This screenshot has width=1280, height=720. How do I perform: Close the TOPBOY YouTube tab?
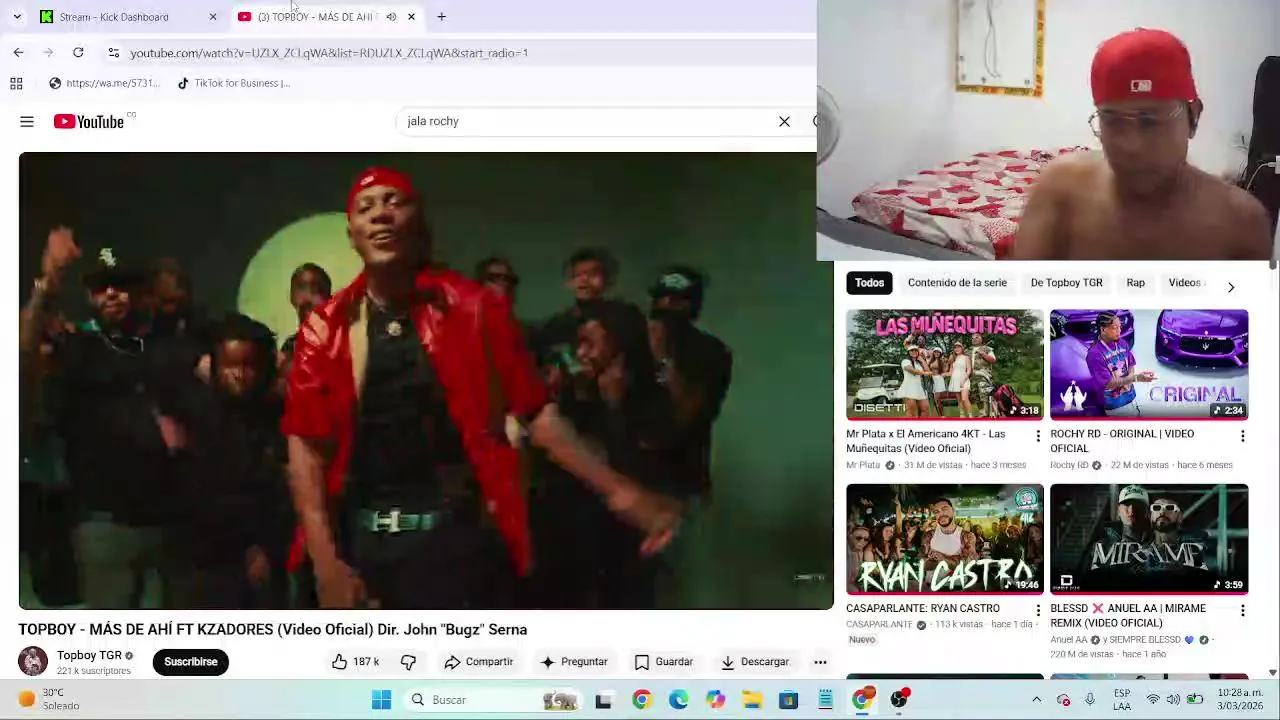(411, 17)
